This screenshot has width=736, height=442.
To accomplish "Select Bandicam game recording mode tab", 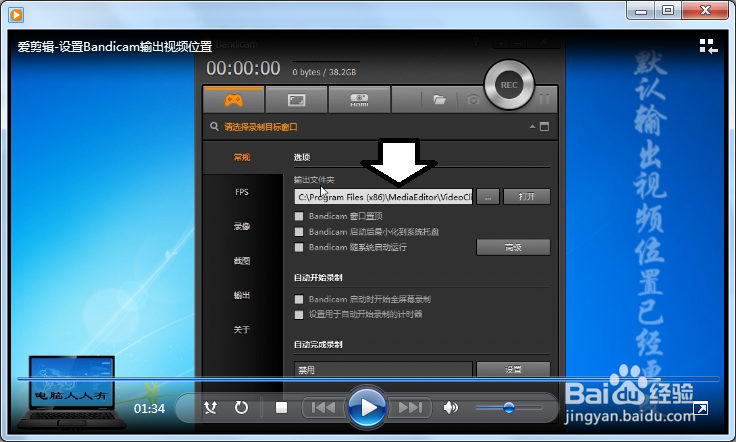I will [233, 99].
